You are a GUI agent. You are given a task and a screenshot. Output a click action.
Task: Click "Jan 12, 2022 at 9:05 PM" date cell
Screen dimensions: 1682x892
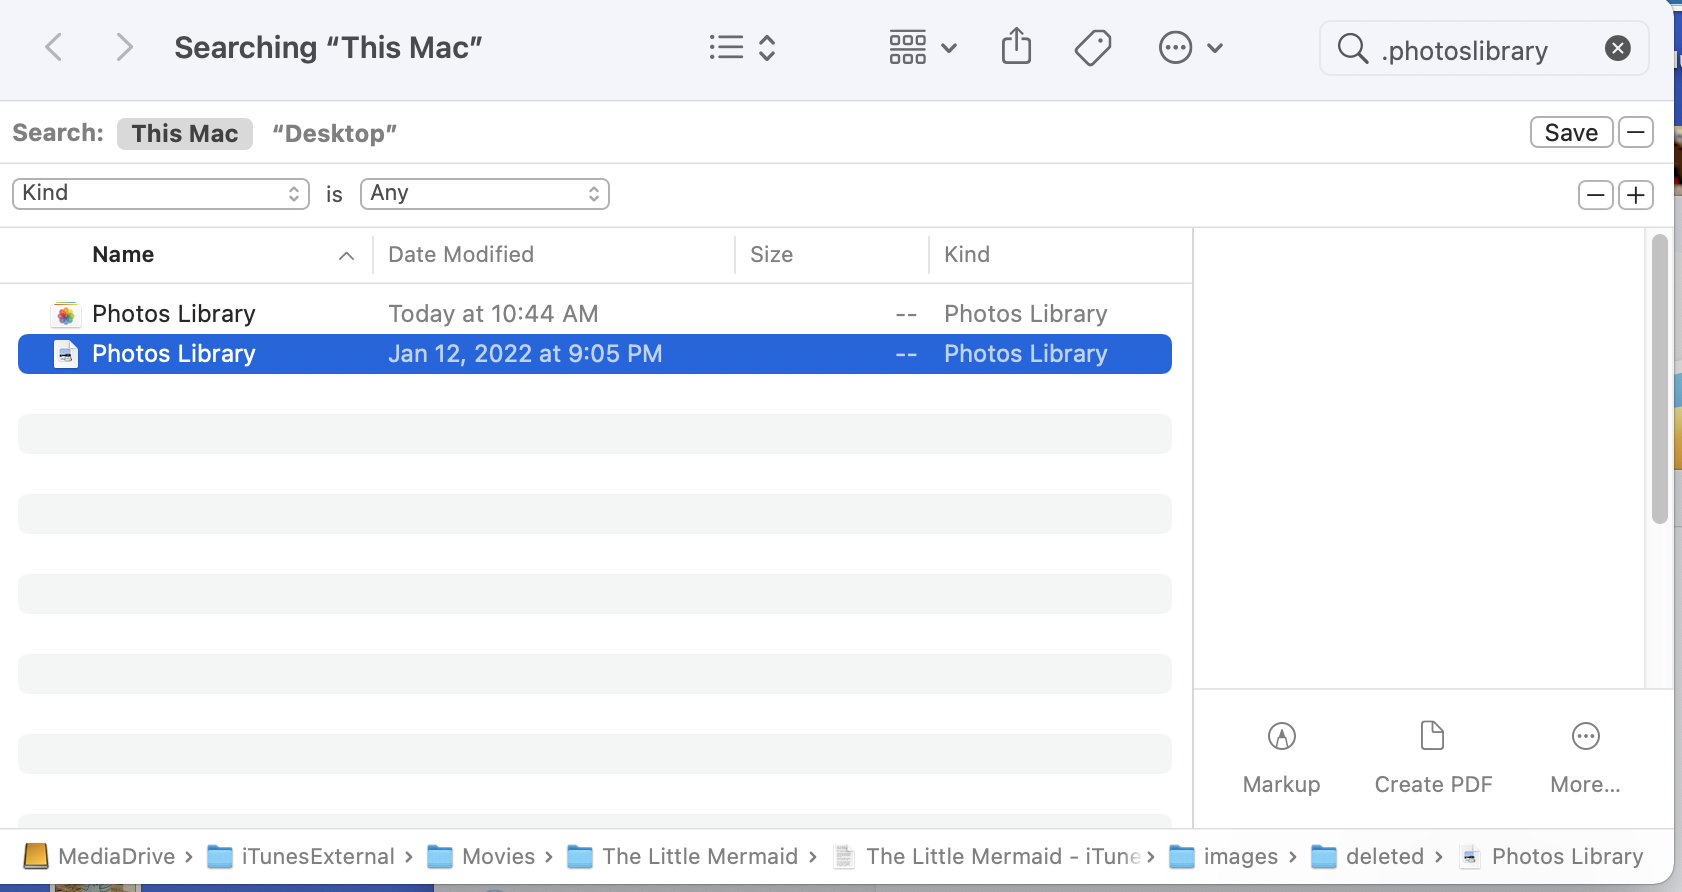[525, 354]
